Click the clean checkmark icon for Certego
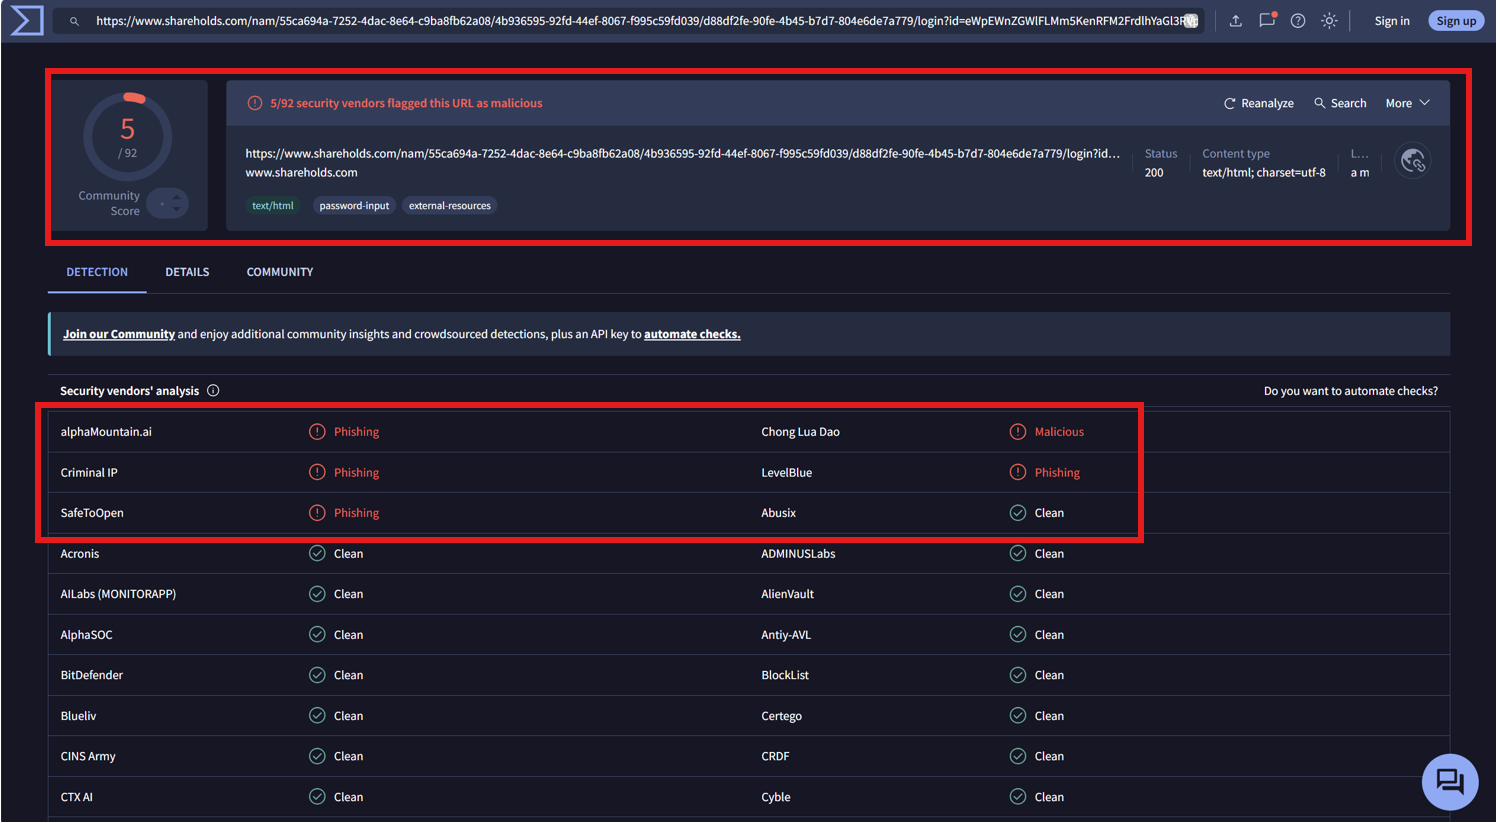 click(1018, 716)
